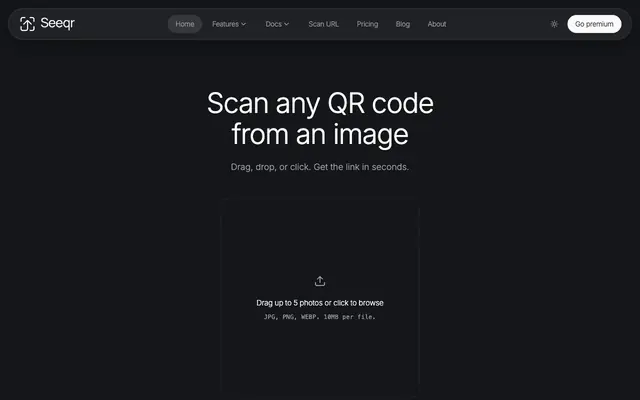
Task: Click the Seeqr brand name
Action: pos(58,24)
